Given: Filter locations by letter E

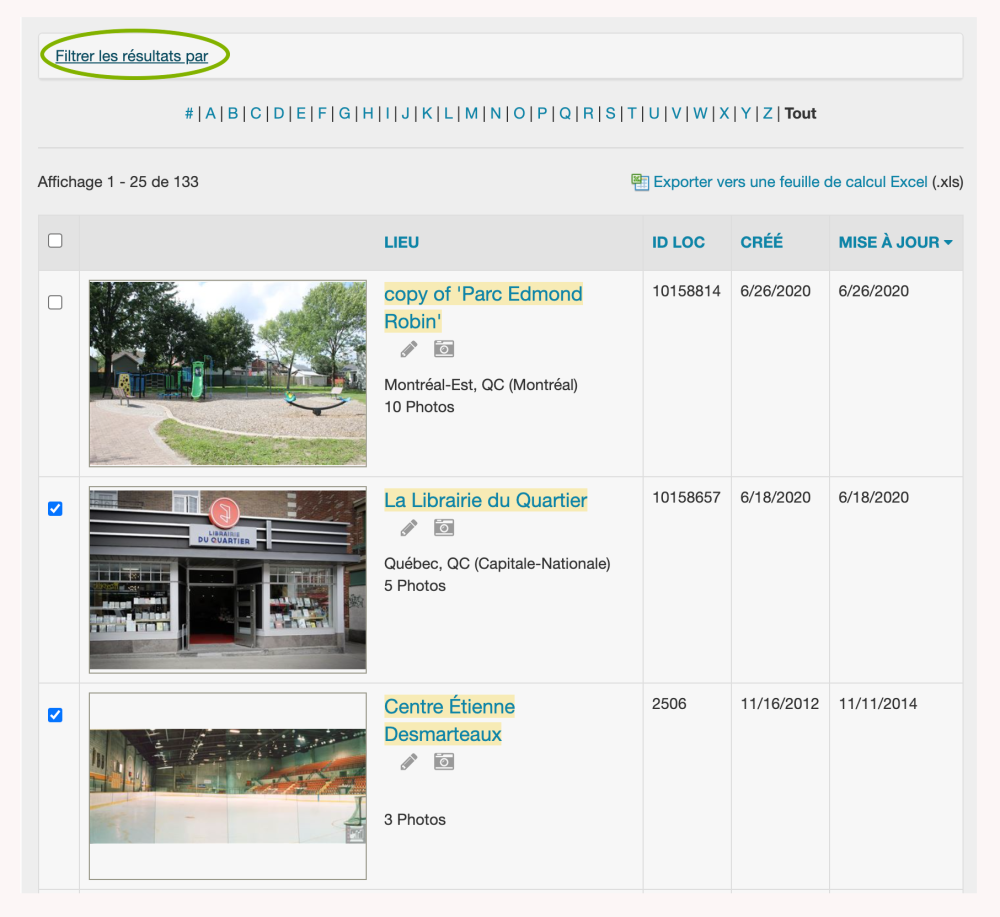Looking at the screenshot, I should tap(301, 114).
